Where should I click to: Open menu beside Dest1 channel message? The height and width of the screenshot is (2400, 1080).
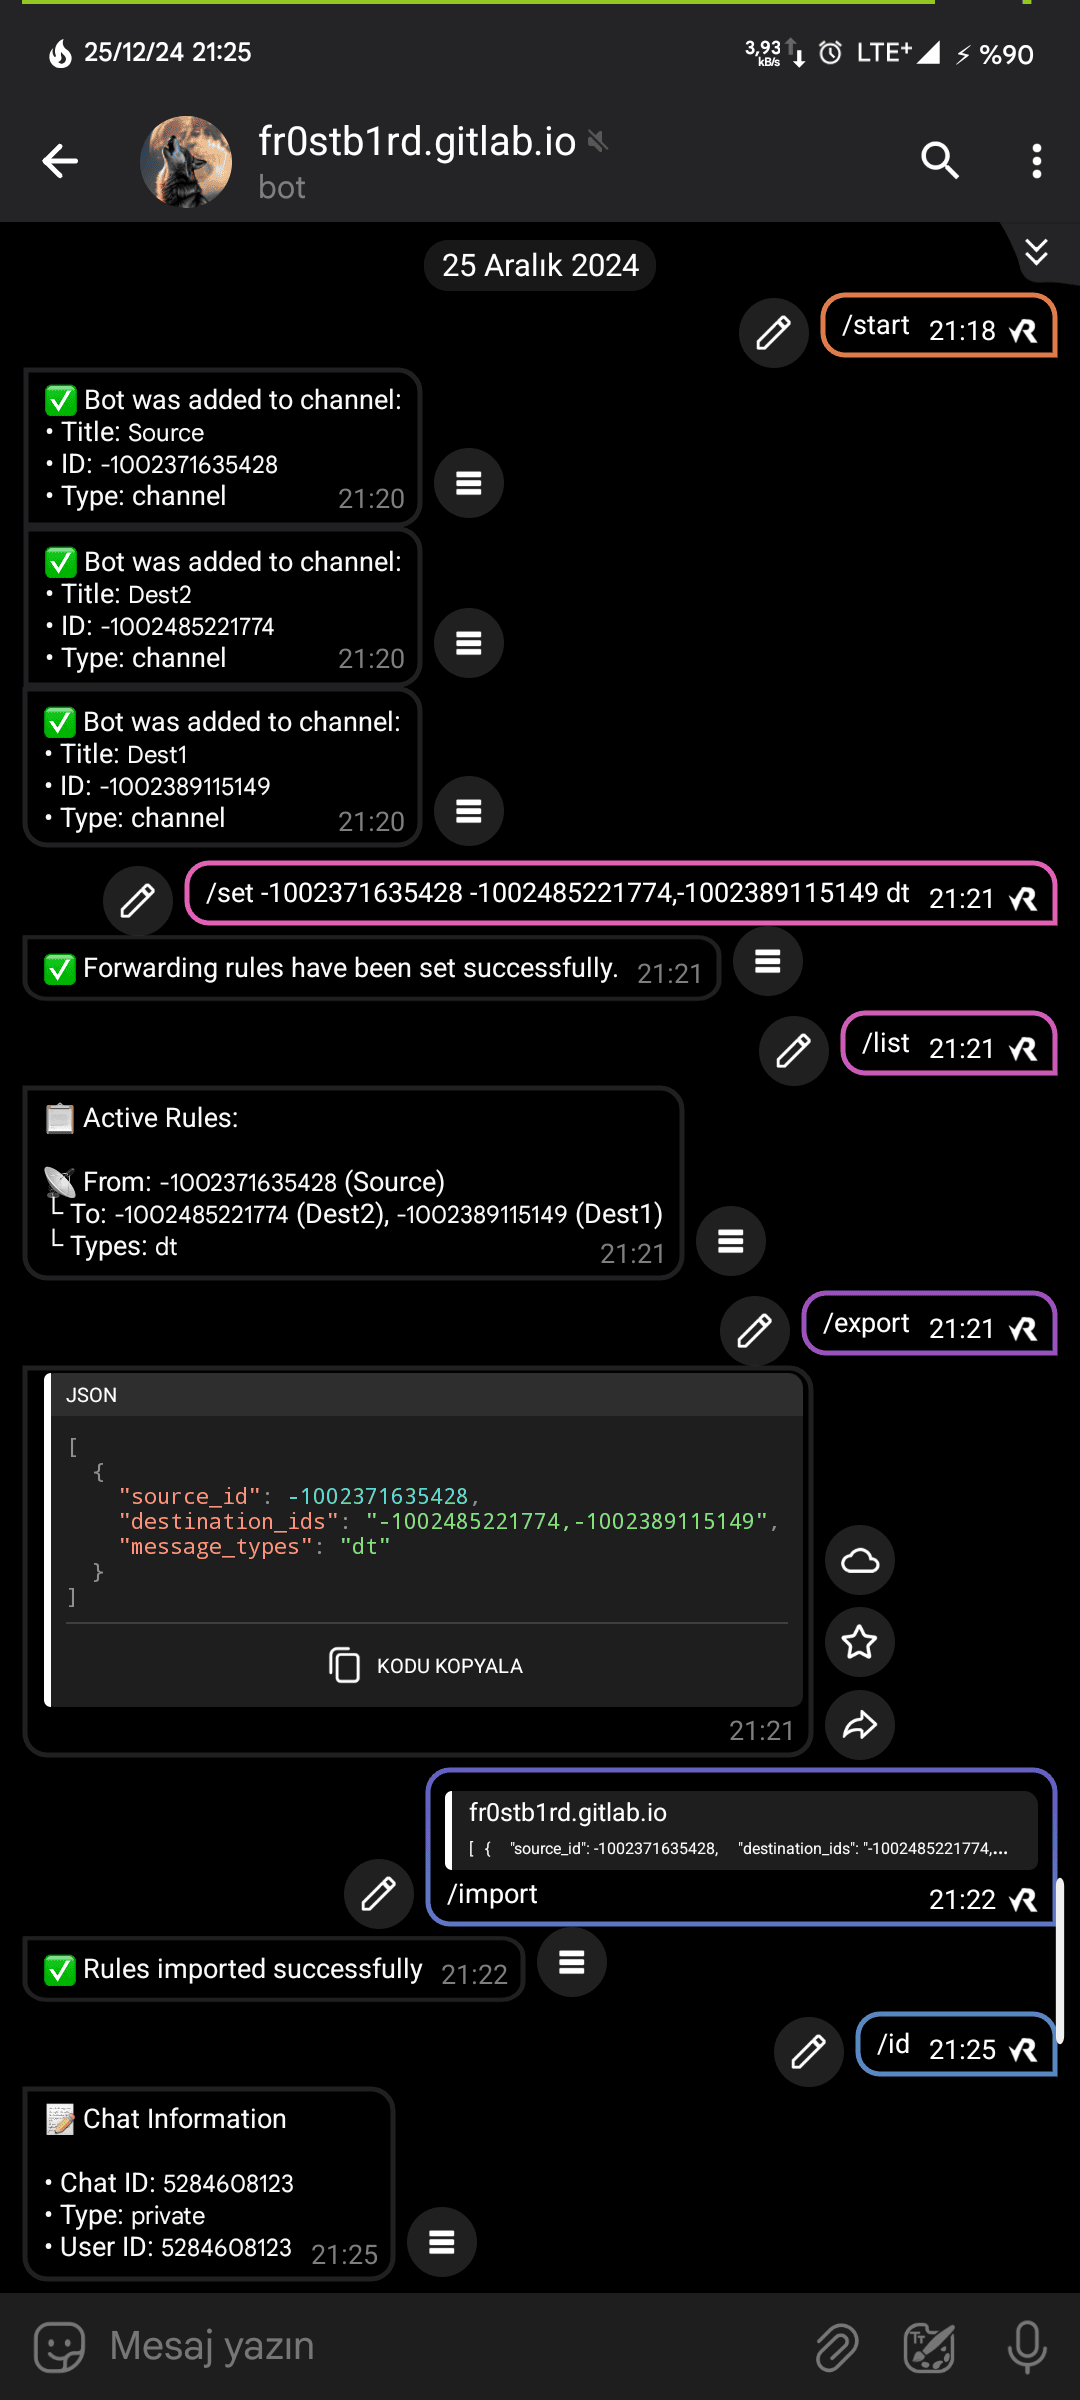[x=469, y=811]
